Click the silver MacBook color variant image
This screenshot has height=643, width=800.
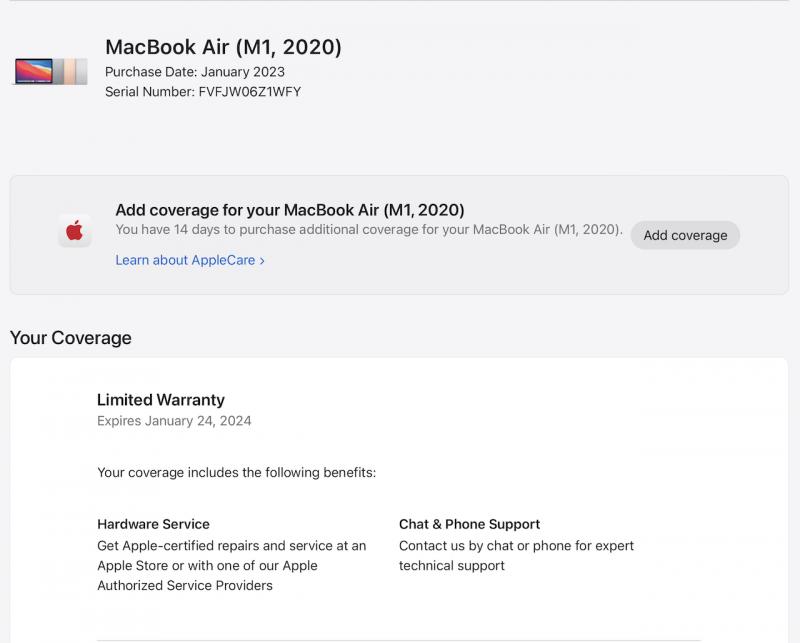click(x=82, y=71)
